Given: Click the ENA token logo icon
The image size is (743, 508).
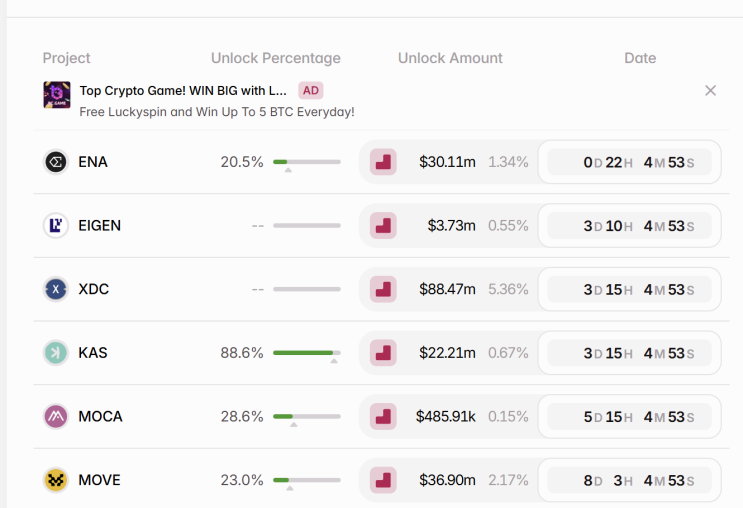Looking at the screenshot, I should click(x=56, y=162).
